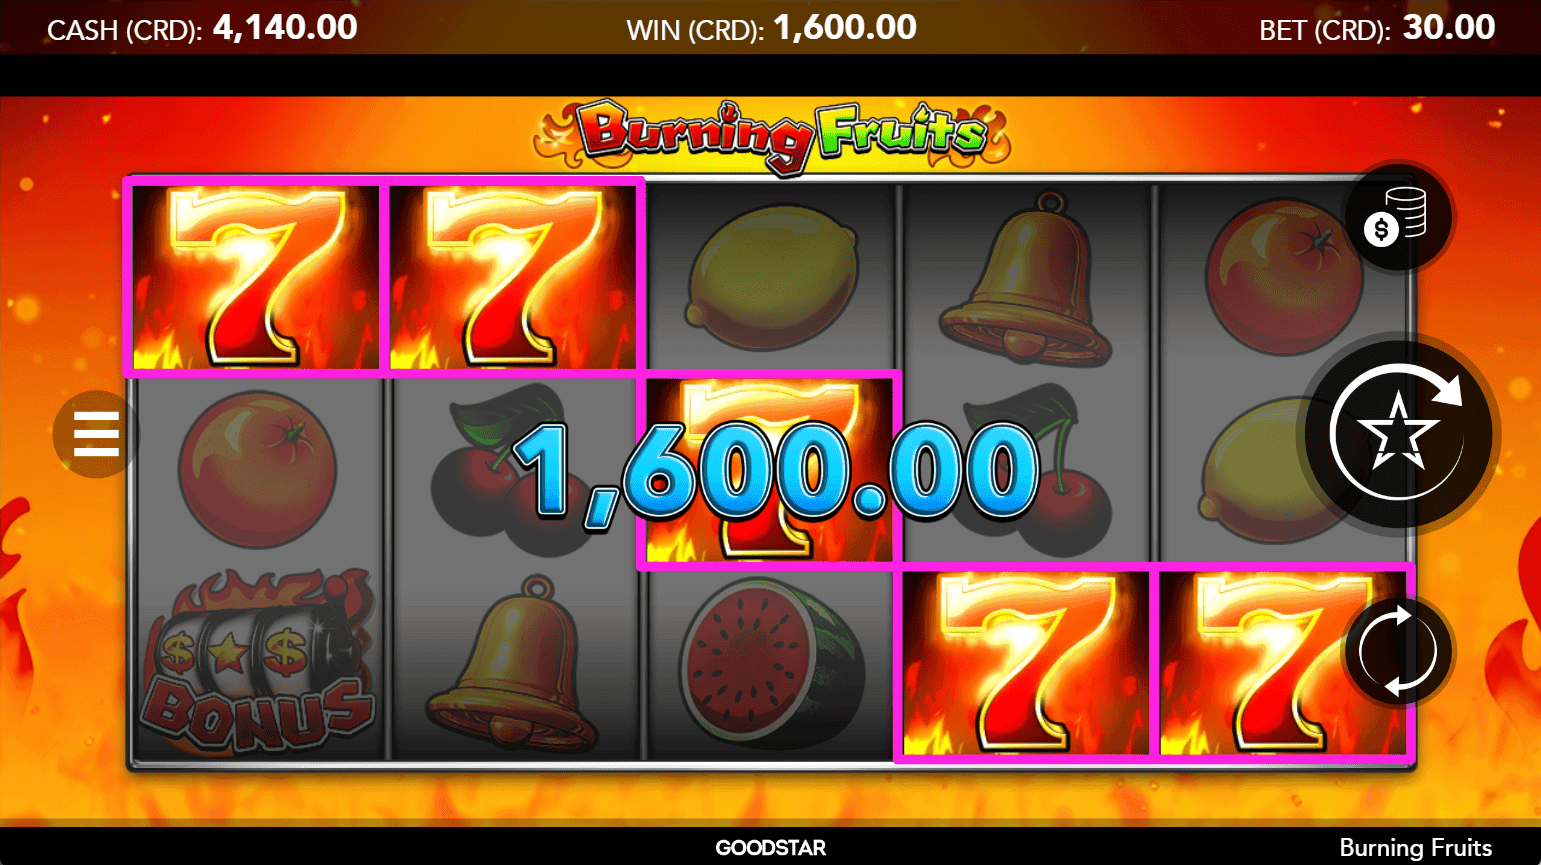The width and height of the screenshot is (1541, 865).
Task: Click the WIN amount at top
Action: click(771, 28)
